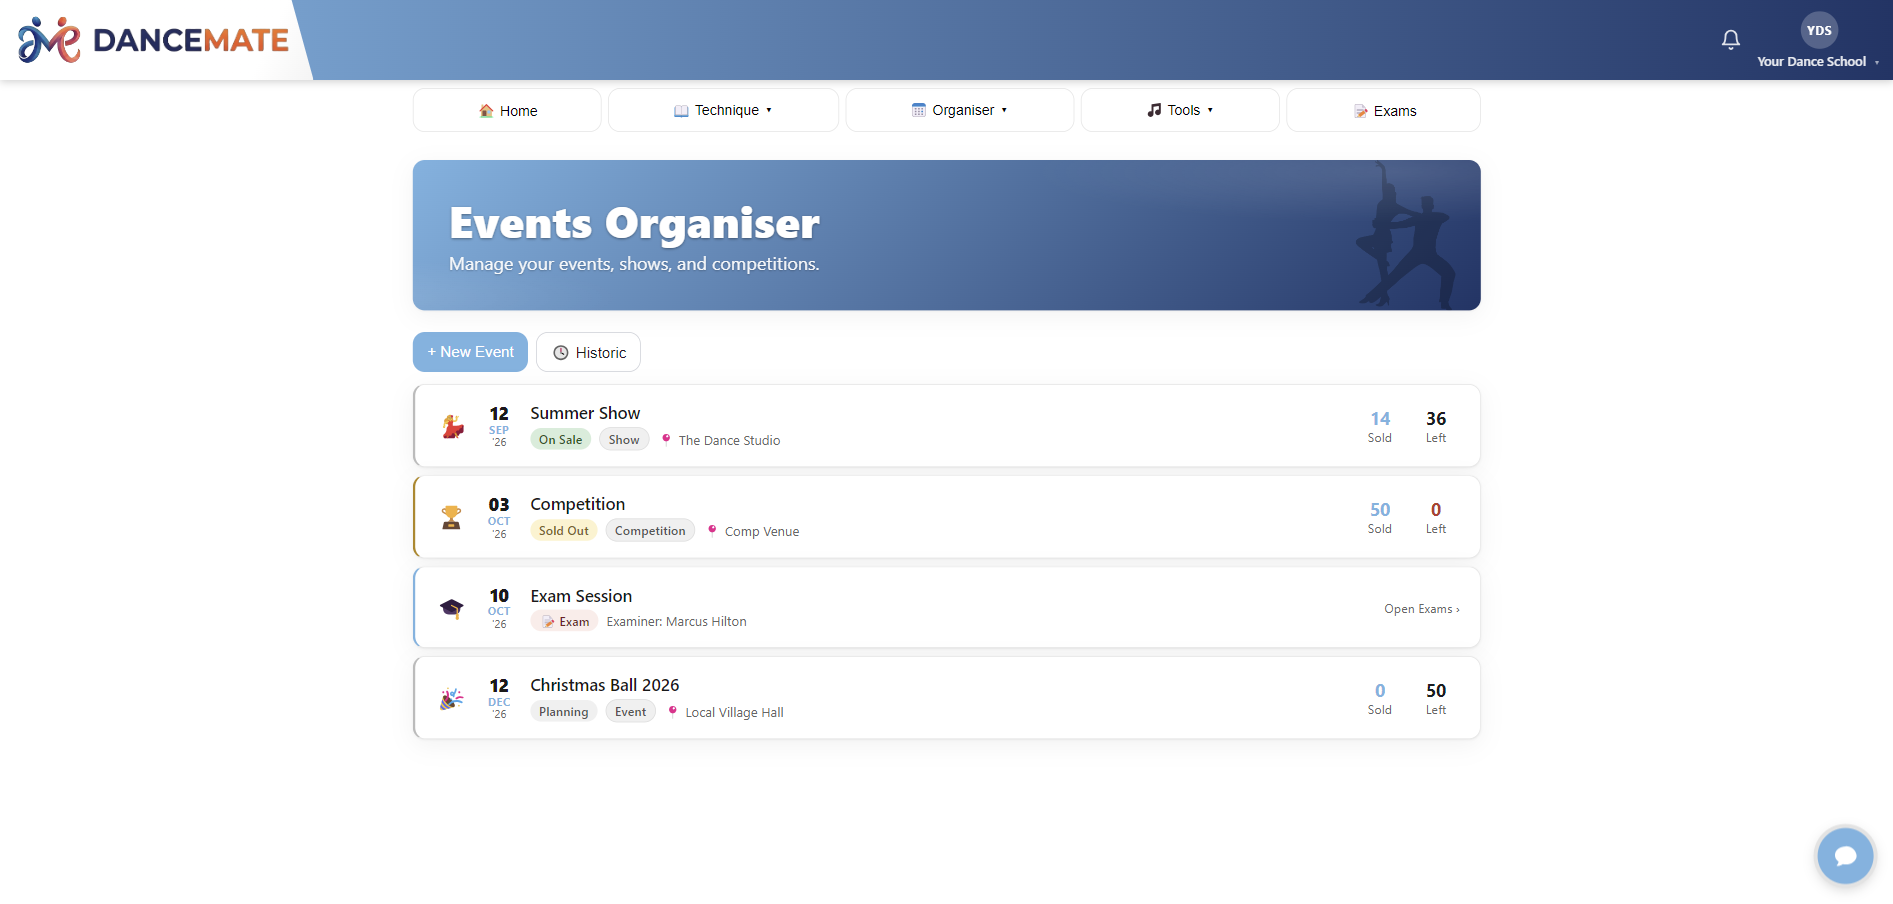The width and height of the screenshot is (1893, 904).
Task: Click the 10 OCT '26 date
Action: tap(499, 608)
